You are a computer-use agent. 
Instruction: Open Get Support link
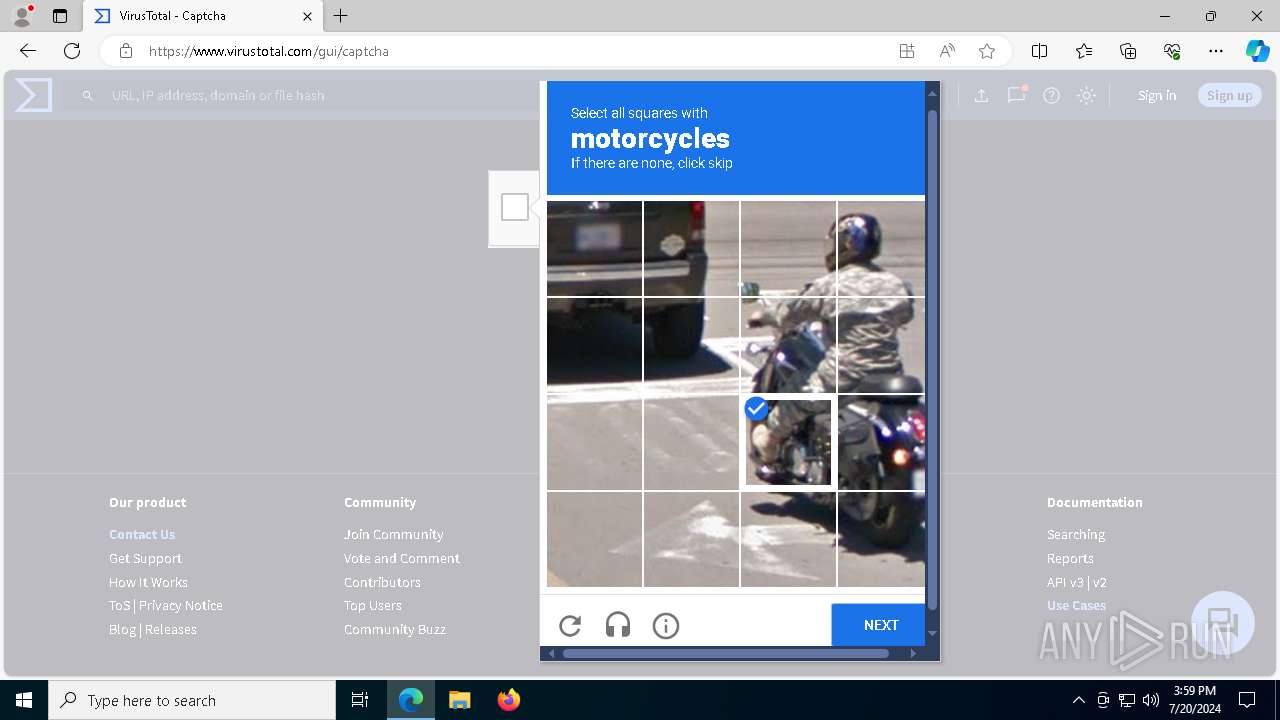click(145, 558)
